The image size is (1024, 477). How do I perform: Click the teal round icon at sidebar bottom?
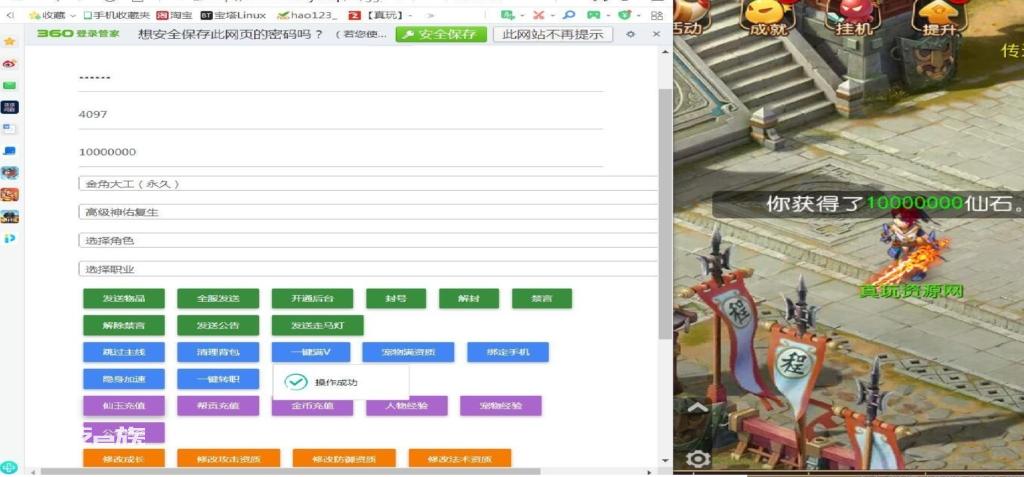(x=9, y=468)
